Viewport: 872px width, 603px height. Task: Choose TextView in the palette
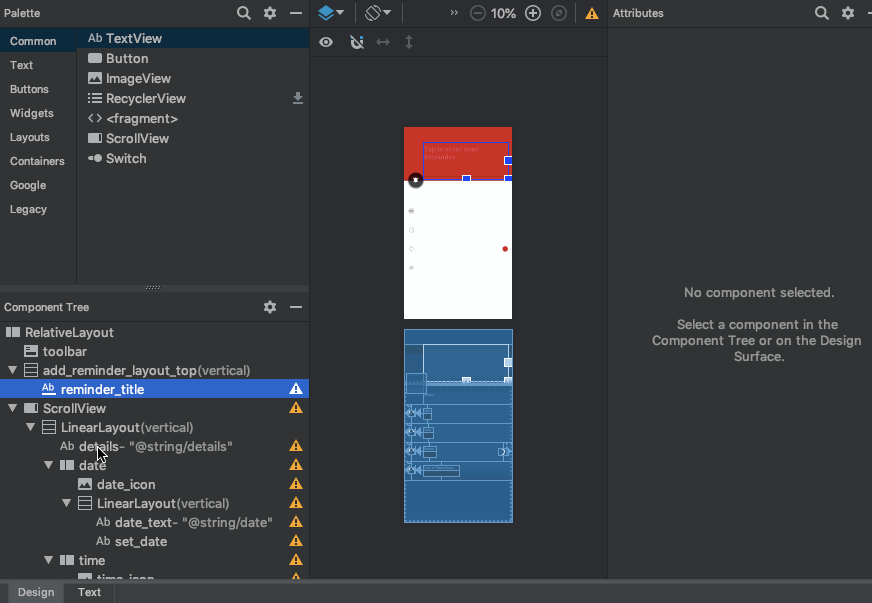point(193,38)
